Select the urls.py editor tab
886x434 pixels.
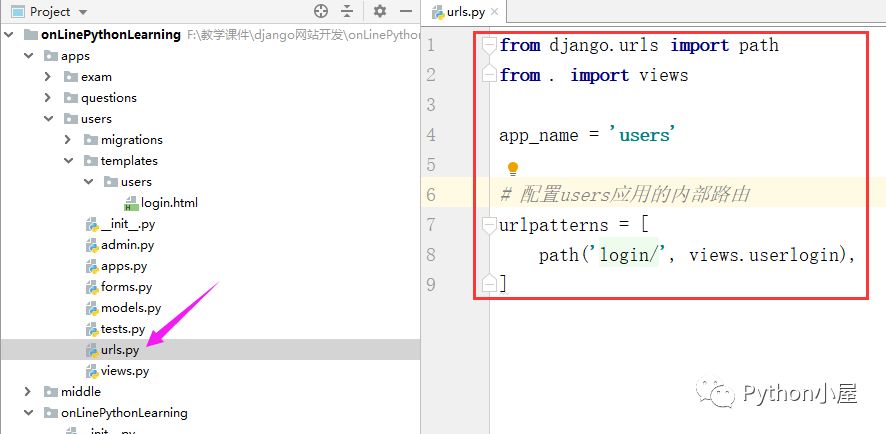pos(465,12)
